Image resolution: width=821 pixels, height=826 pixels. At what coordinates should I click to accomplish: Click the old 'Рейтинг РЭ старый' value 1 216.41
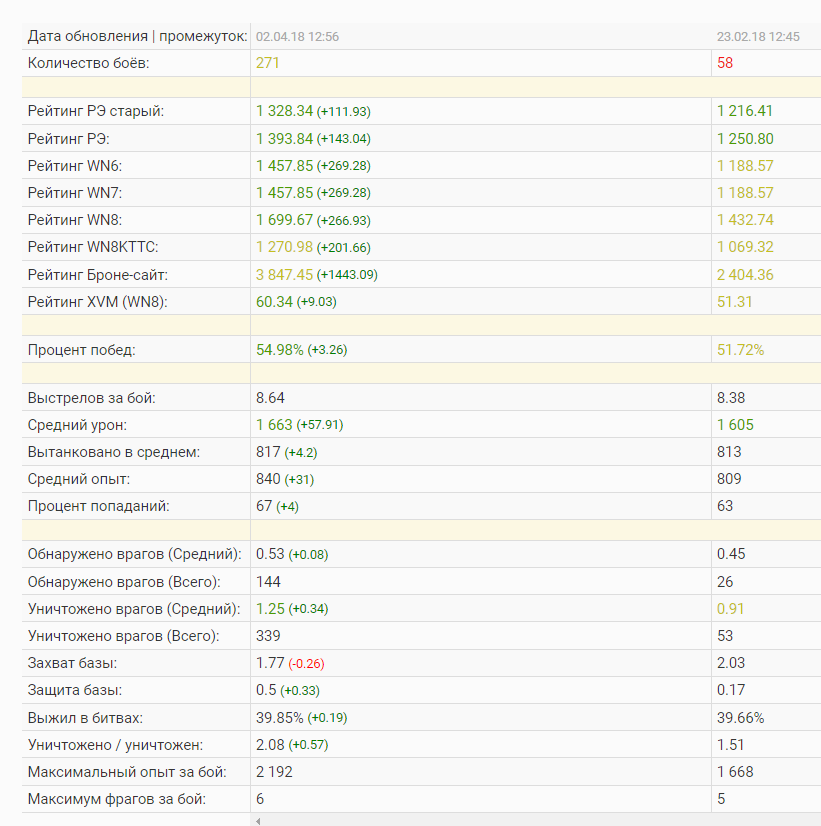click(x=745, y=111)
